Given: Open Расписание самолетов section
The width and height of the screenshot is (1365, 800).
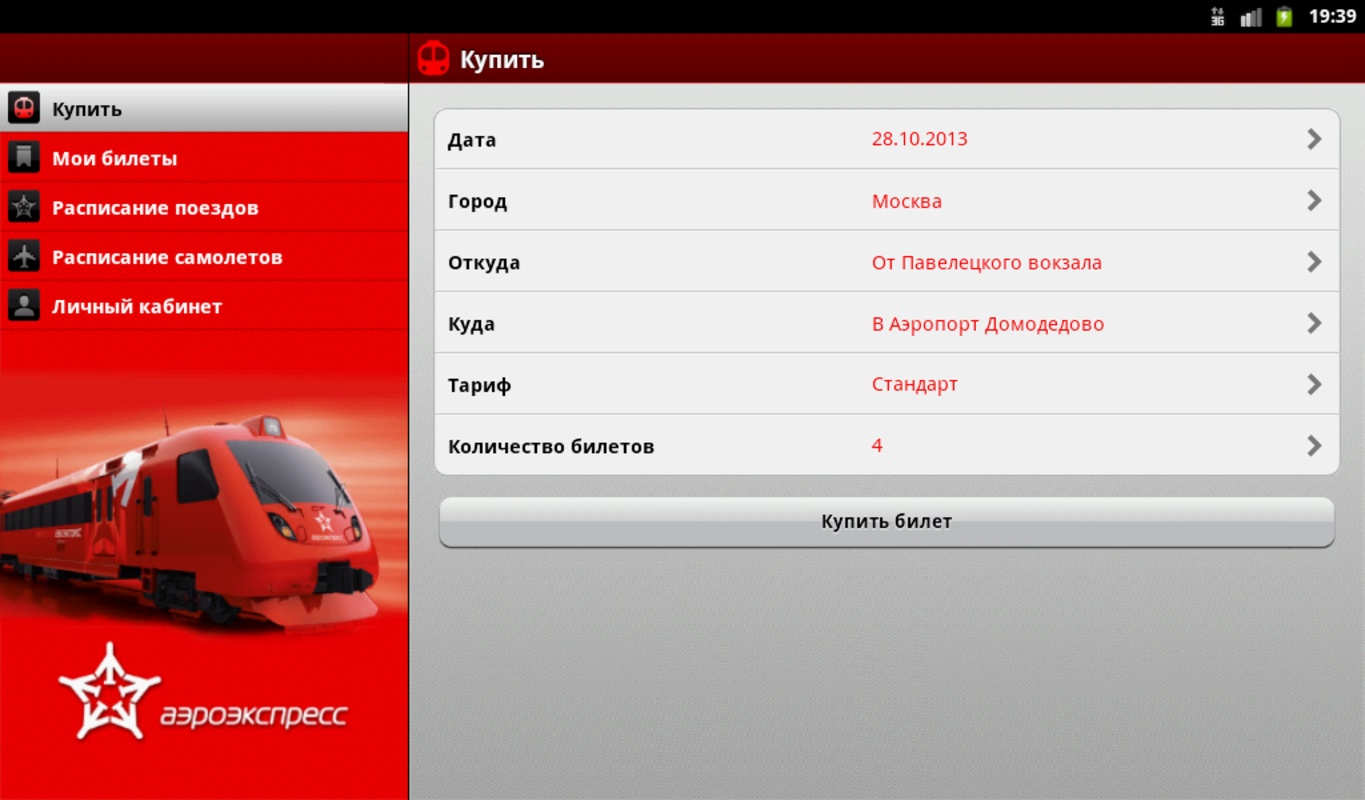Looking at the screenshot, I should click(x=204, y=256).
